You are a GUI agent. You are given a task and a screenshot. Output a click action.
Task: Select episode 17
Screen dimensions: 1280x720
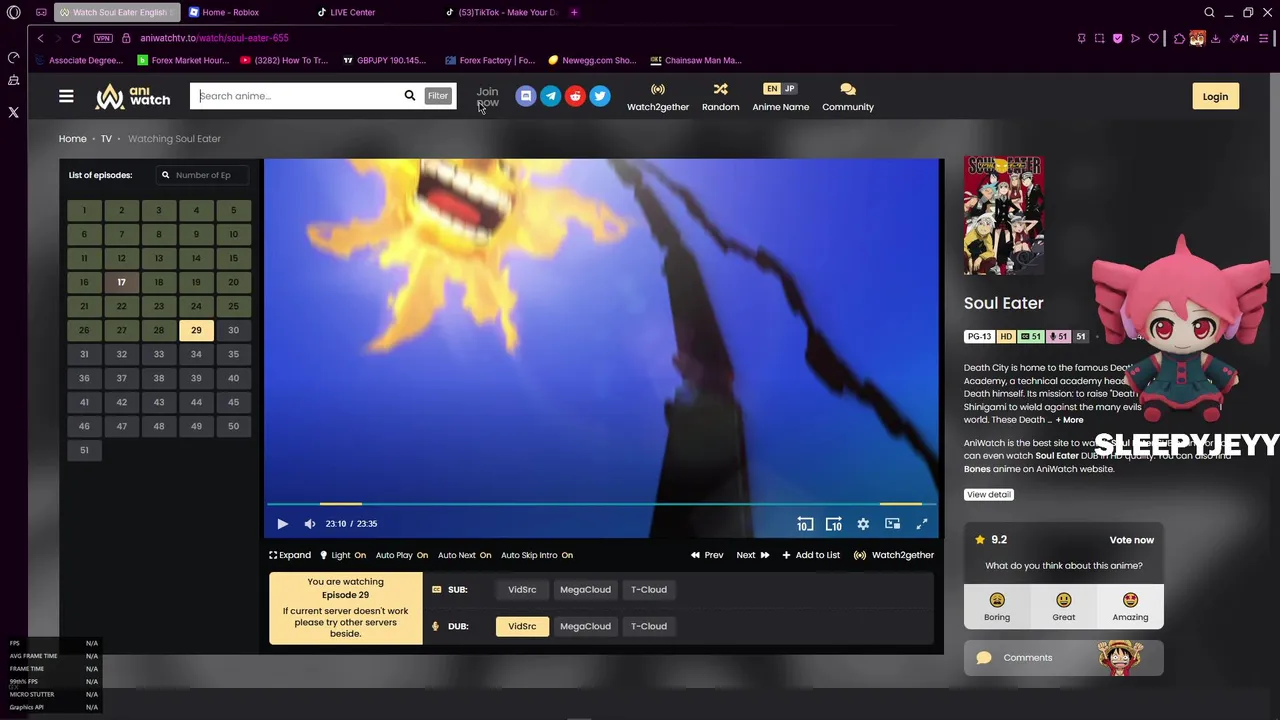click(121, 282)
